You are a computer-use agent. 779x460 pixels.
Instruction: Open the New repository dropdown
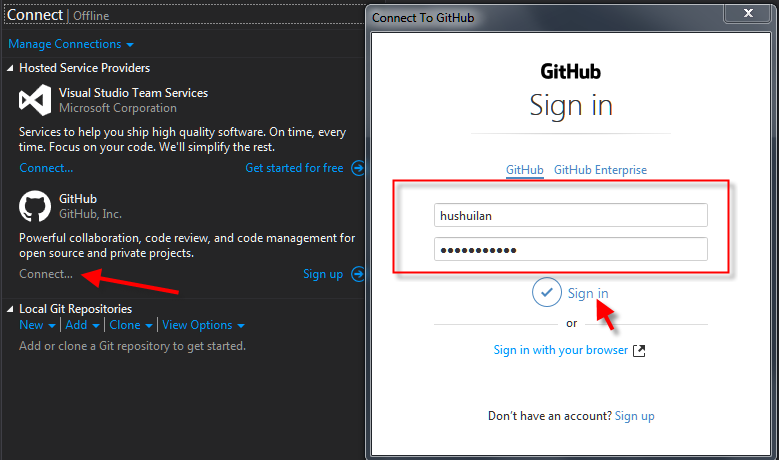click(38, 325)
